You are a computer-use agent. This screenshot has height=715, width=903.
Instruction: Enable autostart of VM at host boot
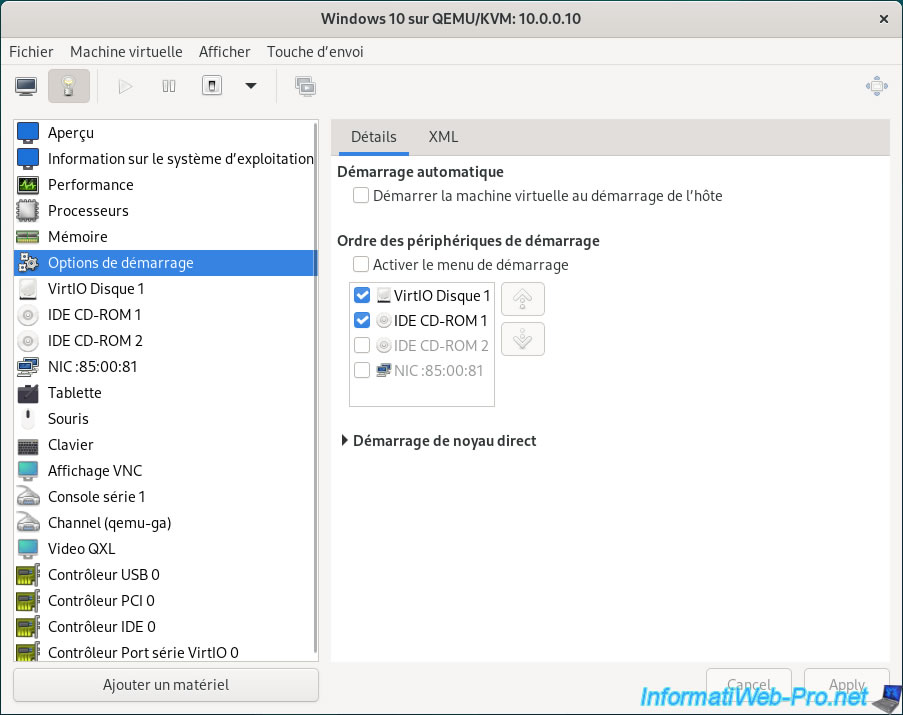pyautogui.click(x=361, y=196)
